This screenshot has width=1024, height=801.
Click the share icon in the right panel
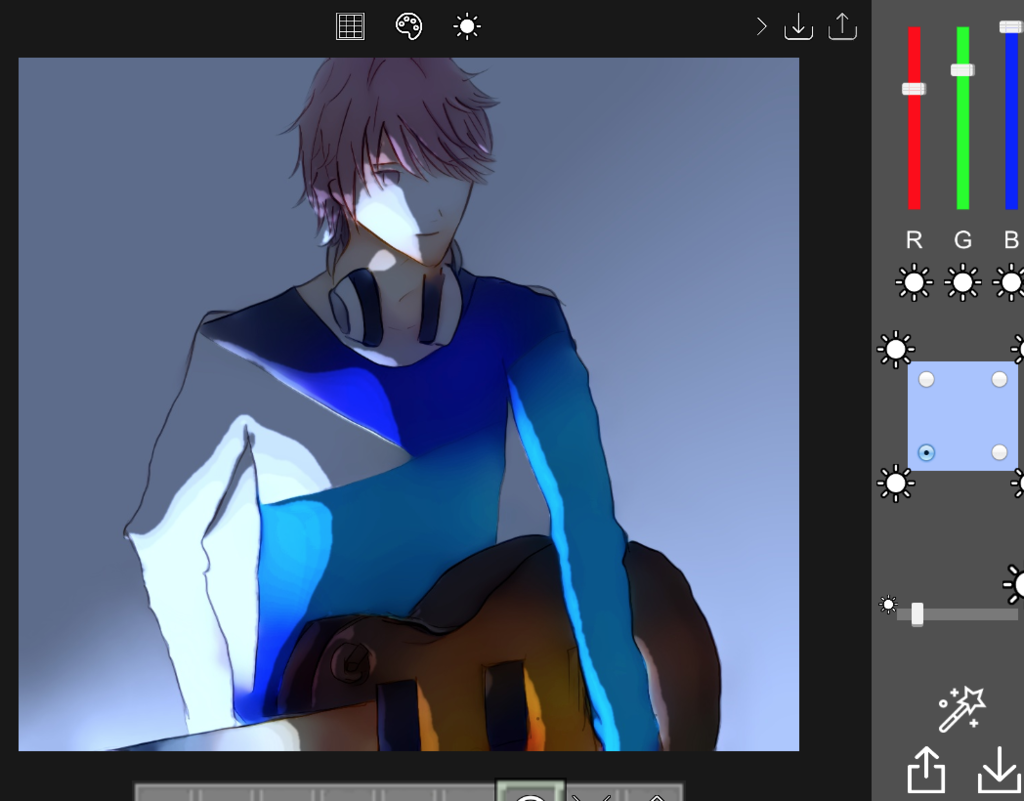[x=926, y=769]
